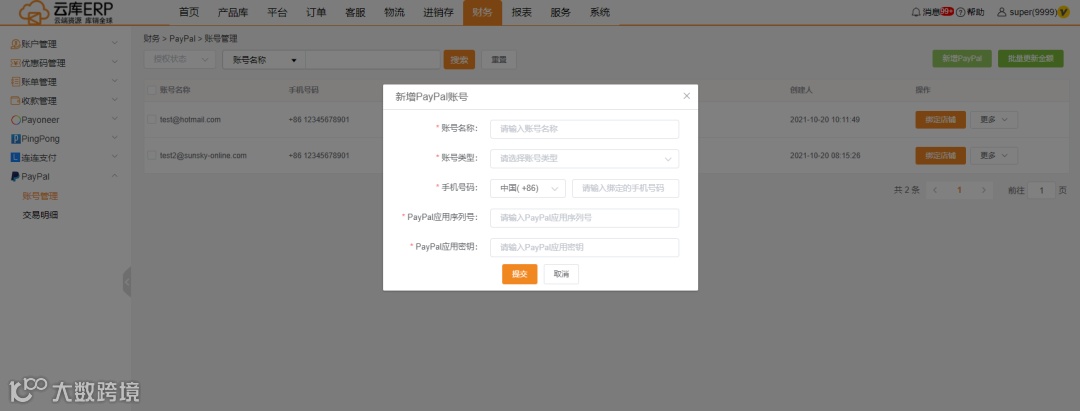Click the 重置 button
The height and width of the screenshot is (411, 1080).
point(499,60)
